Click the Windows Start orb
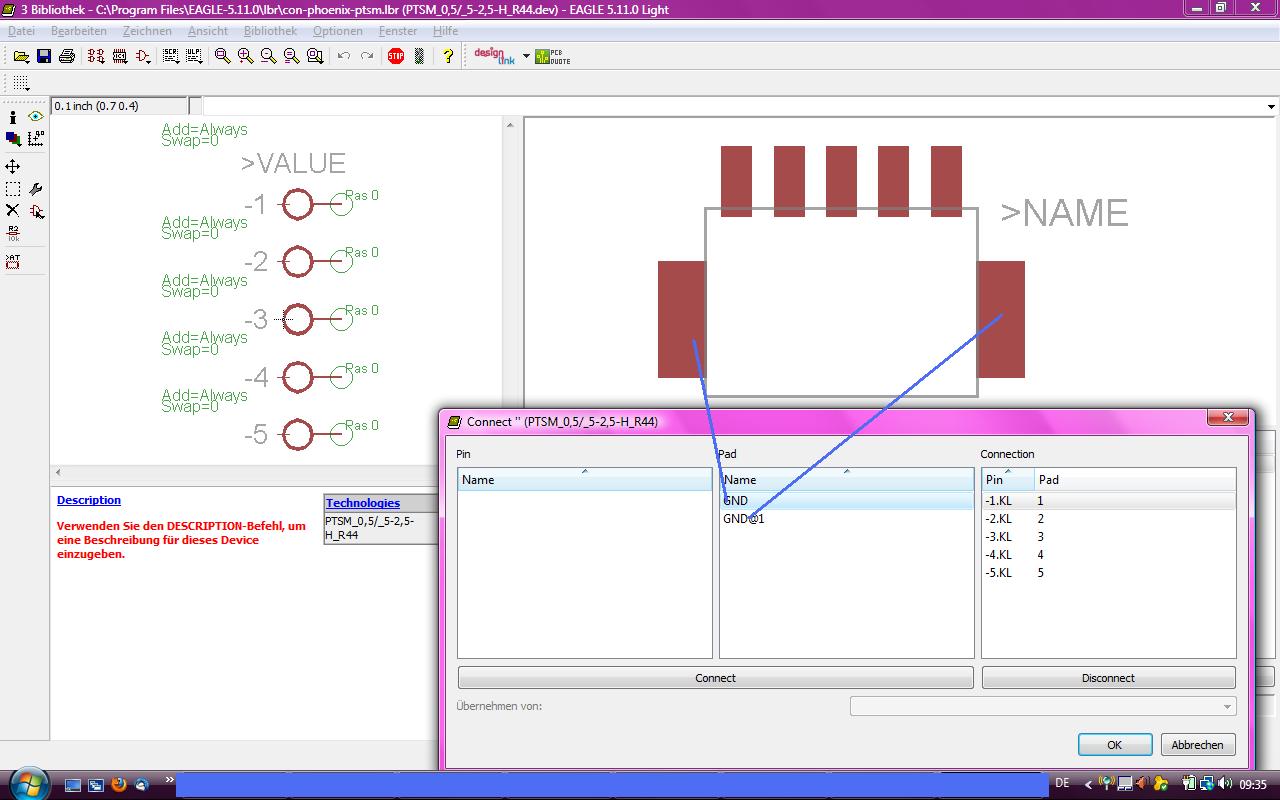The image size is (1280, 800). click(27, 783)
